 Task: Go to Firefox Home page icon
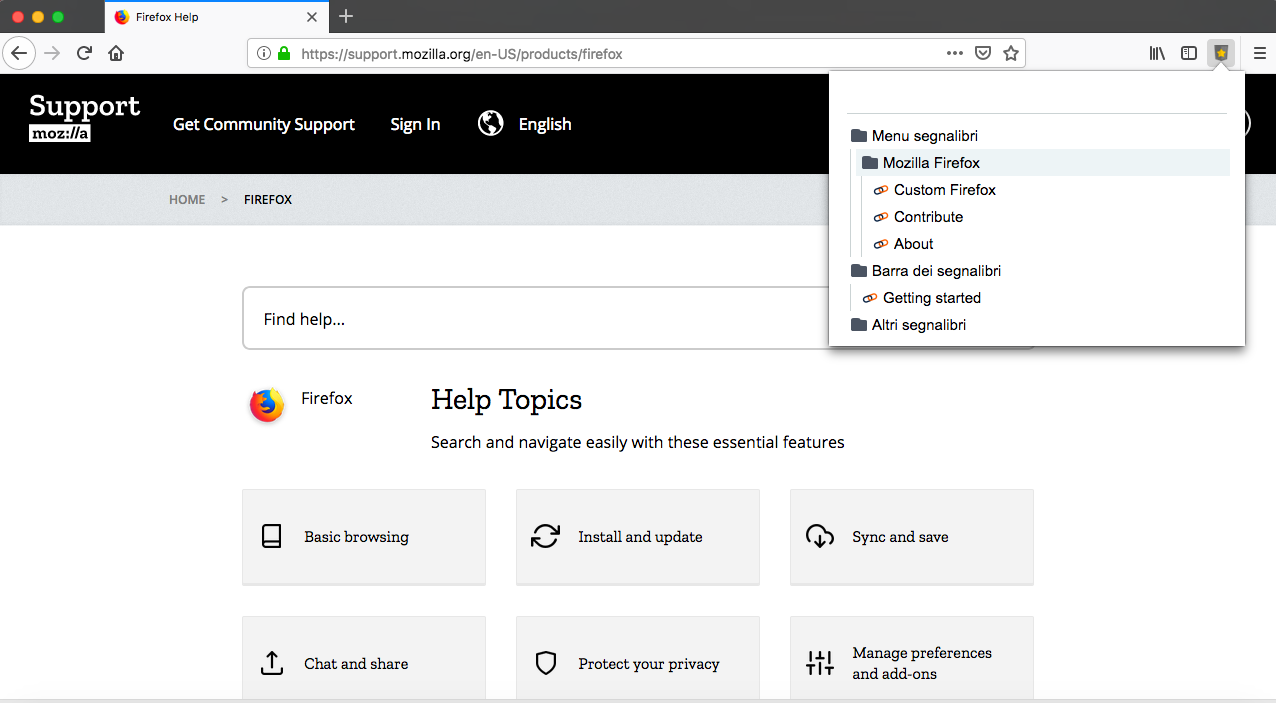pos(116,53)
